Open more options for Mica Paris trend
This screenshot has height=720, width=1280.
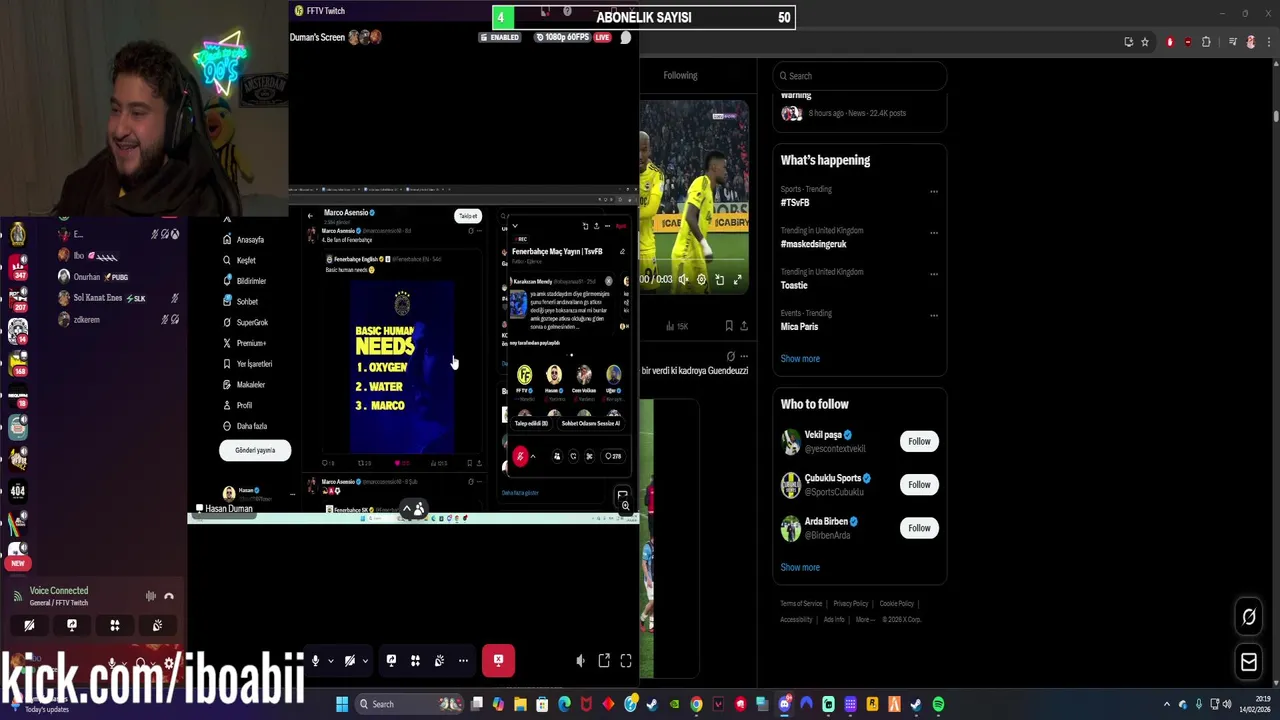point(934,315)
